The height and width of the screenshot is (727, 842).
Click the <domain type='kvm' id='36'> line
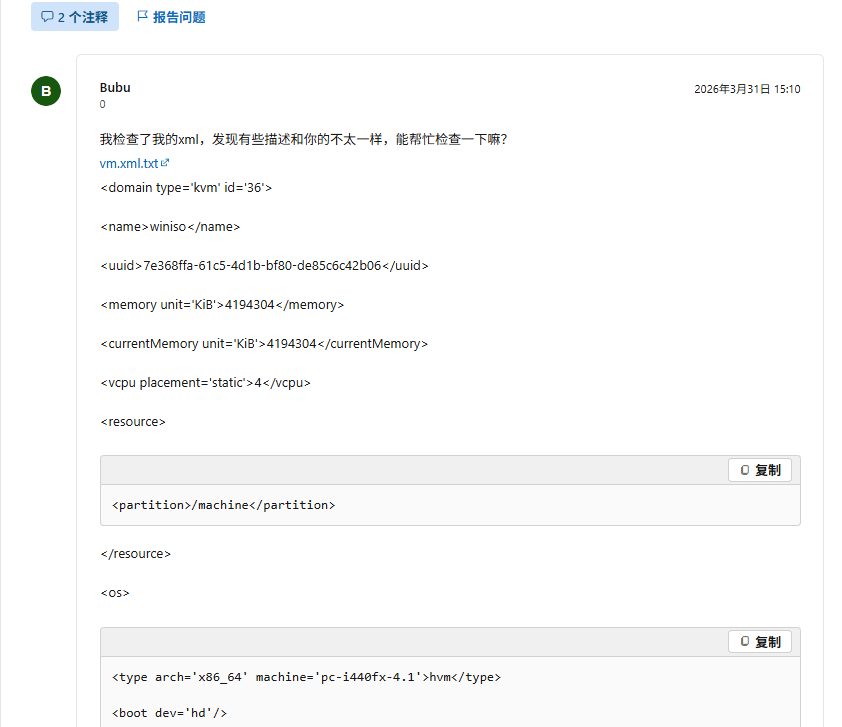pyautogui.click(x=186, y=187)
